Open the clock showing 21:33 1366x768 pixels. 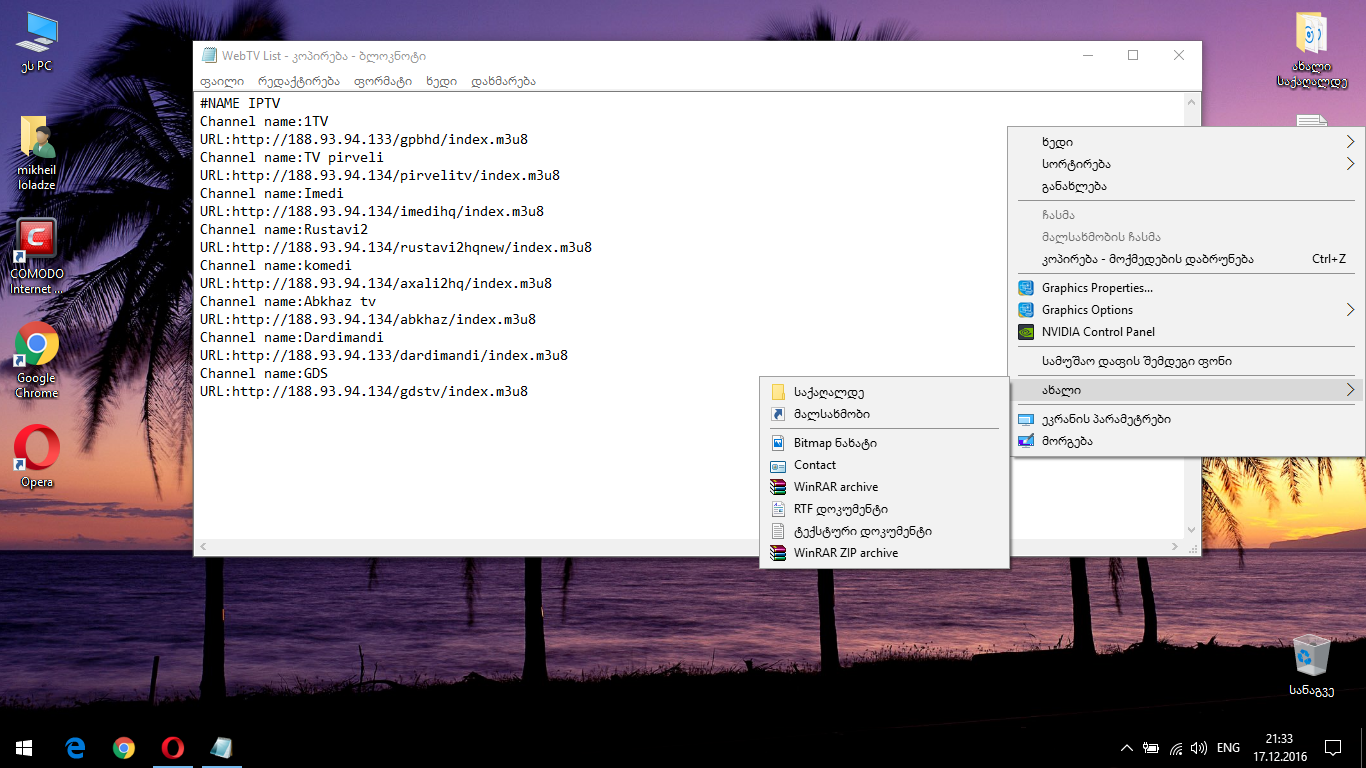click(1280, 747)
